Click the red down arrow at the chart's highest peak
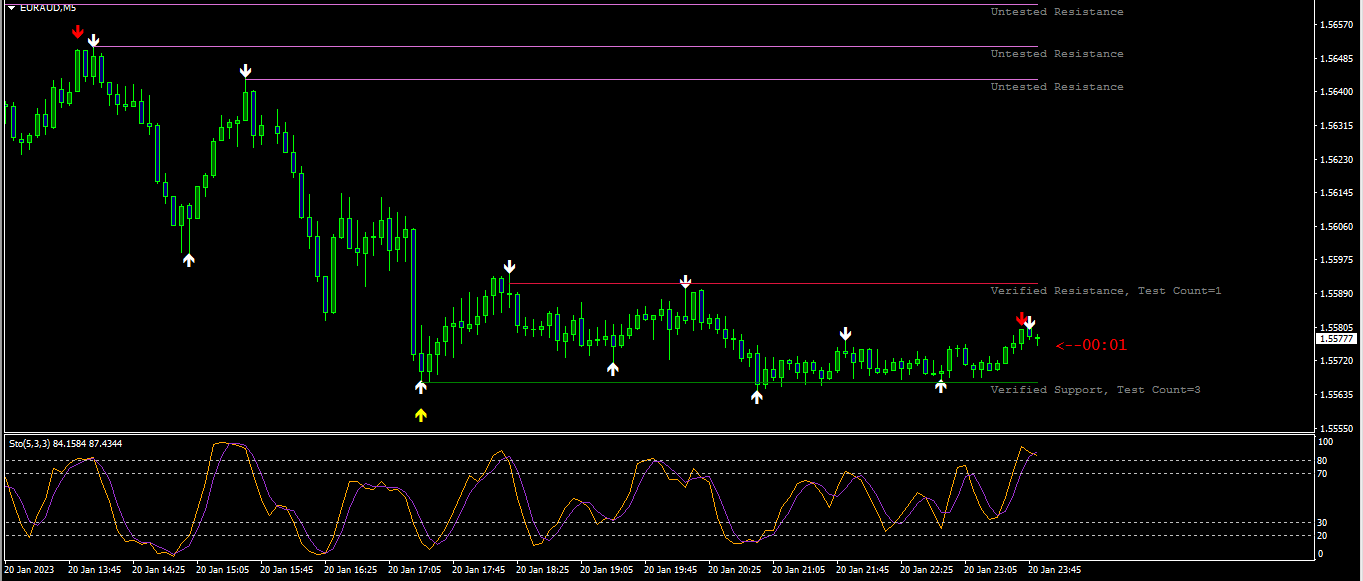Viewport: 1363px width, 581px height. coord(77,32)
